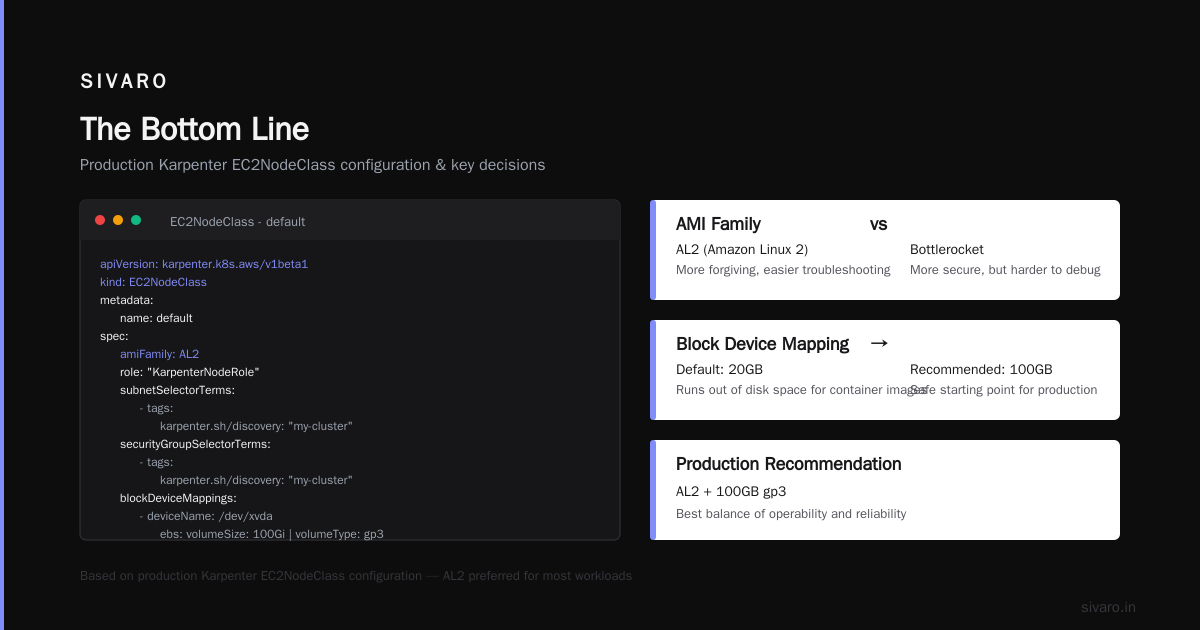The image size is (1200, 630).
Task: Select the heading 'The Bottom Line'
Action: tap(195, 129)
